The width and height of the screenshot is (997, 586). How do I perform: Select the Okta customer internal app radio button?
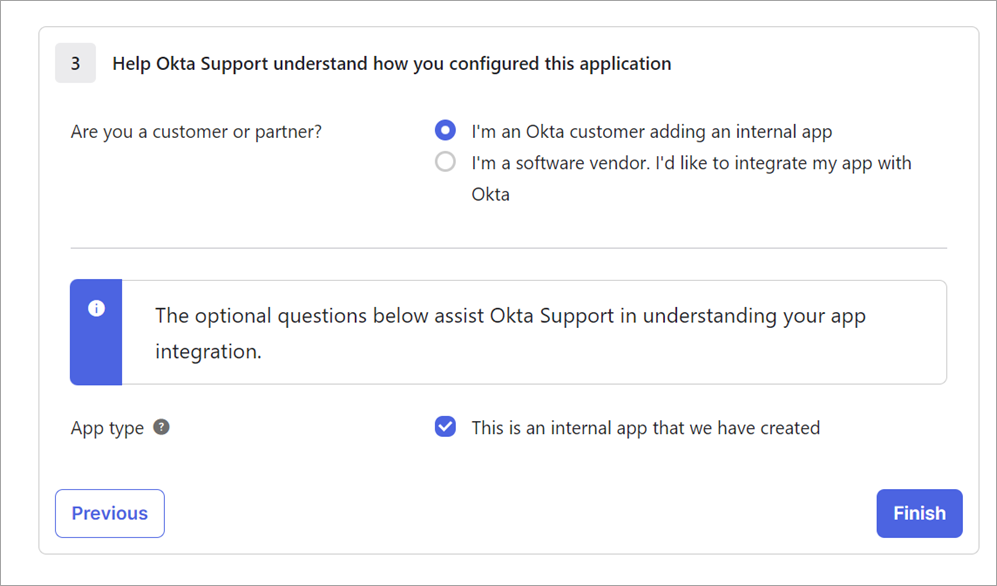tap(445, 130)
